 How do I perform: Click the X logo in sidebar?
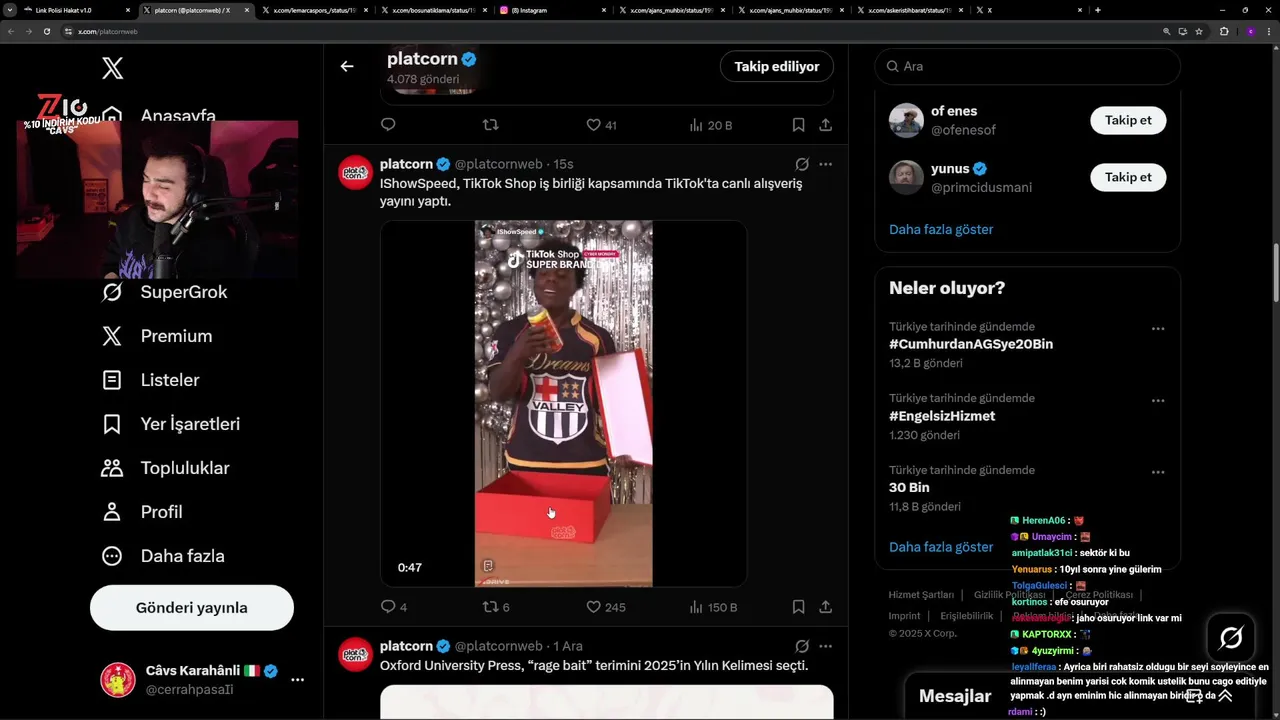(x=113, y=68)
